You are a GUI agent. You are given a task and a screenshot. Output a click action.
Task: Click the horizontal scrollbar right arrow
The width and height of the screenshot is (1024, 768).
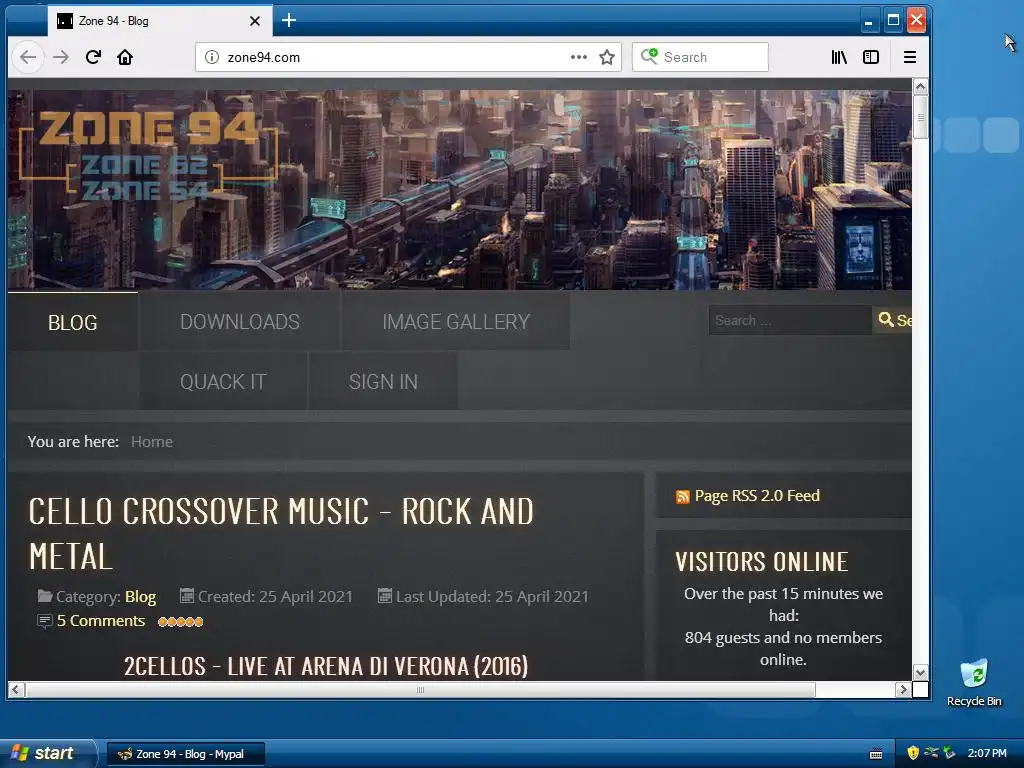coord(903,689)
